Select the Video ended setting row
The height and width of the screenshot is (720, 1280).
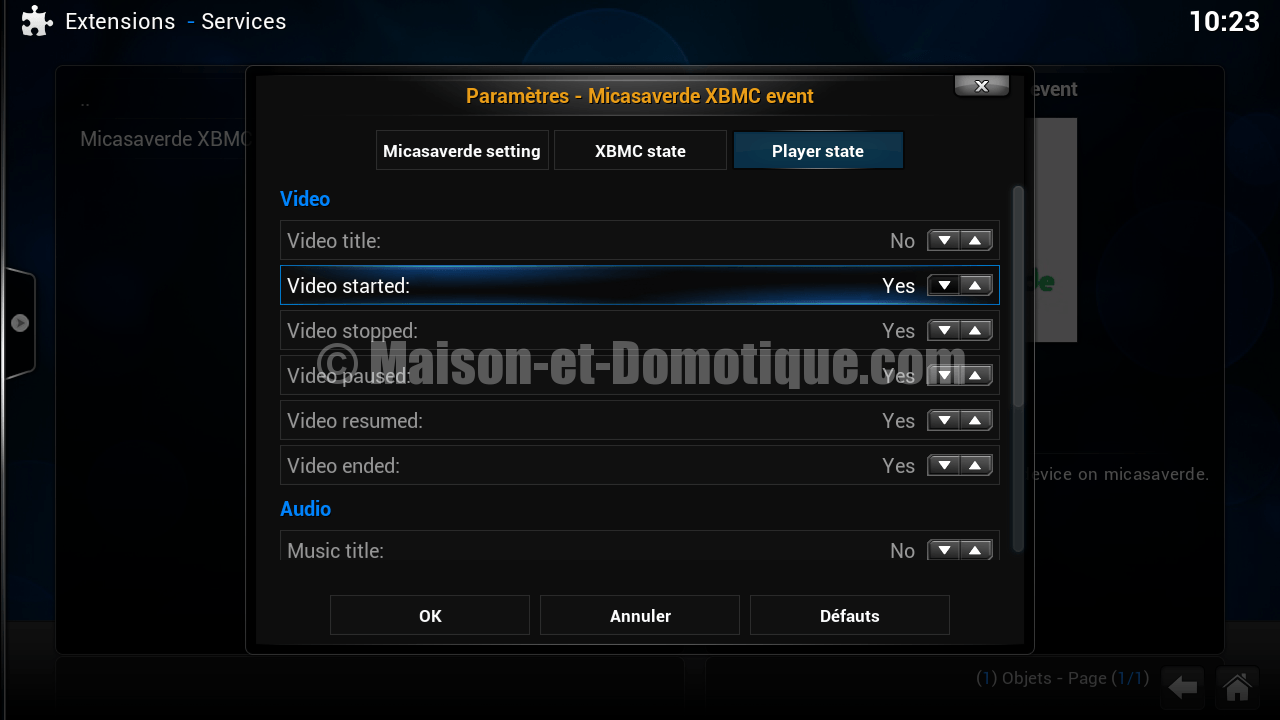[640, 465]
